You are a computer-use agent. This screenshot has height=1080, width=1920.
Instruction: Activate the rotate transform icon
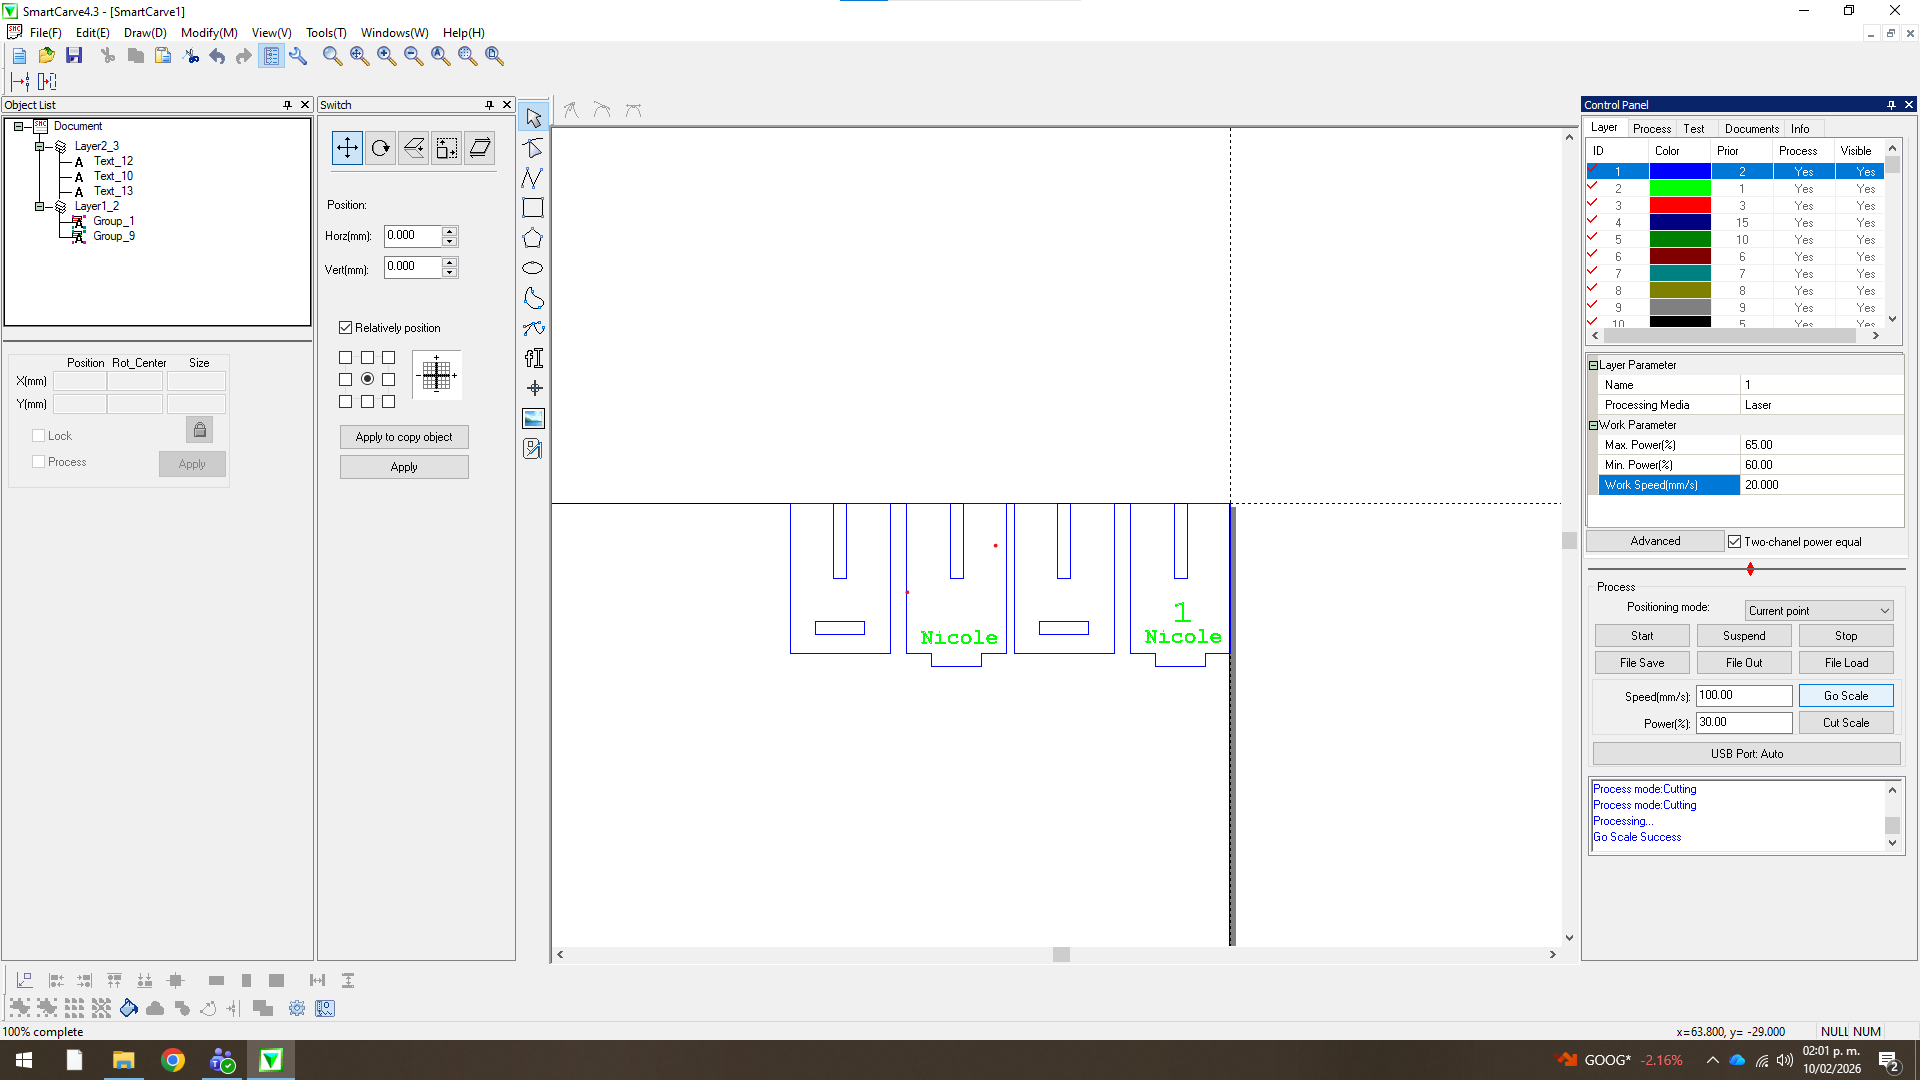pyautogui.click(x=380, y=148)
